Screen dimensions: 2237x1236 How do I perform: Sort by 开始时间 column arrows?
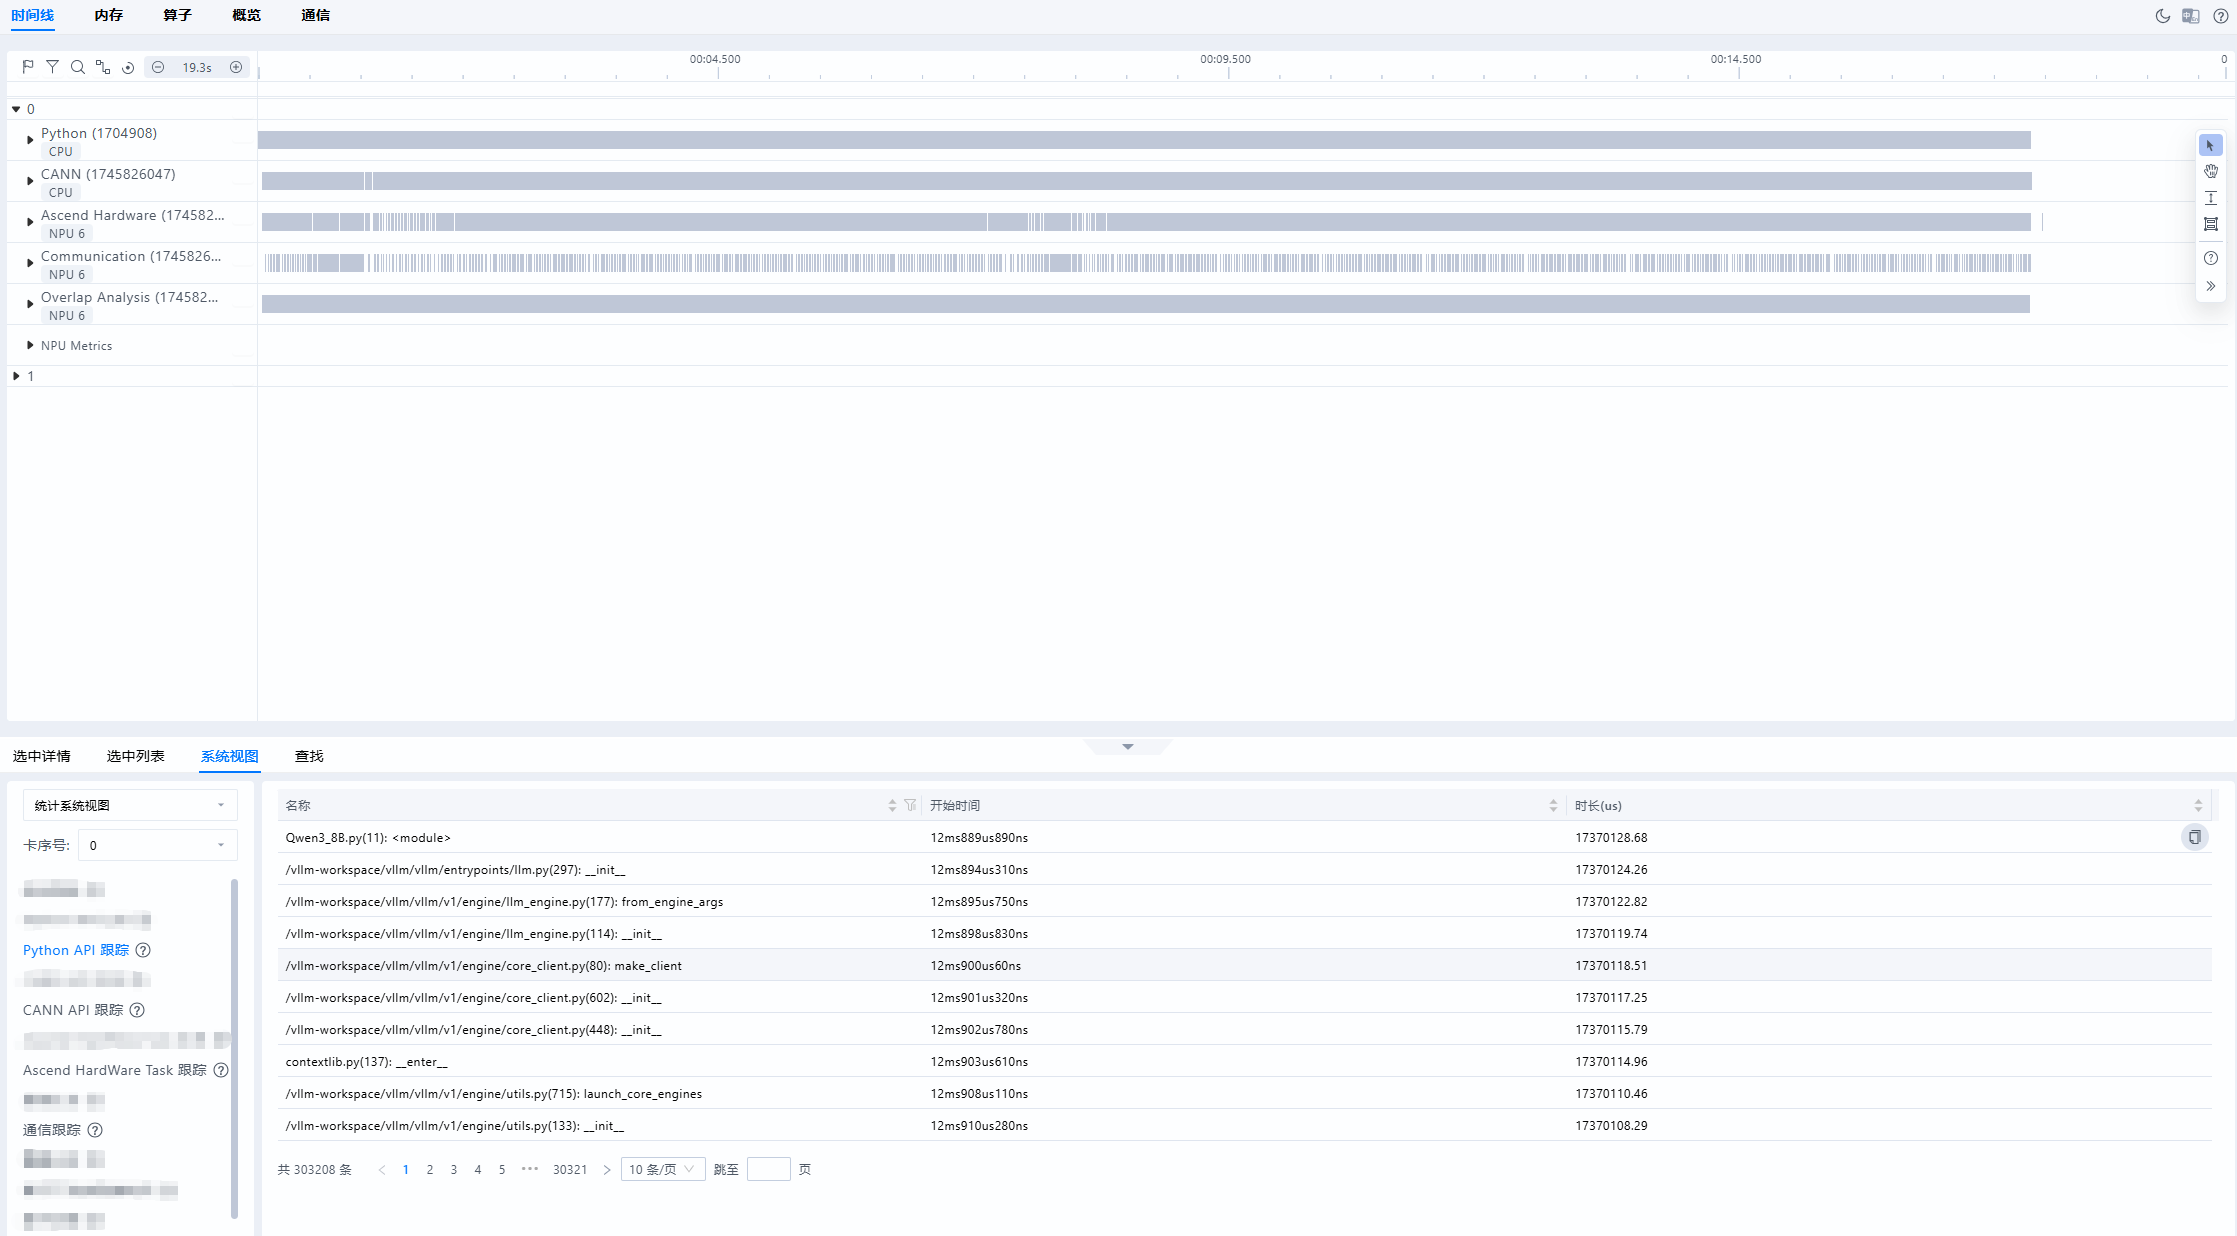[1553, 805]
